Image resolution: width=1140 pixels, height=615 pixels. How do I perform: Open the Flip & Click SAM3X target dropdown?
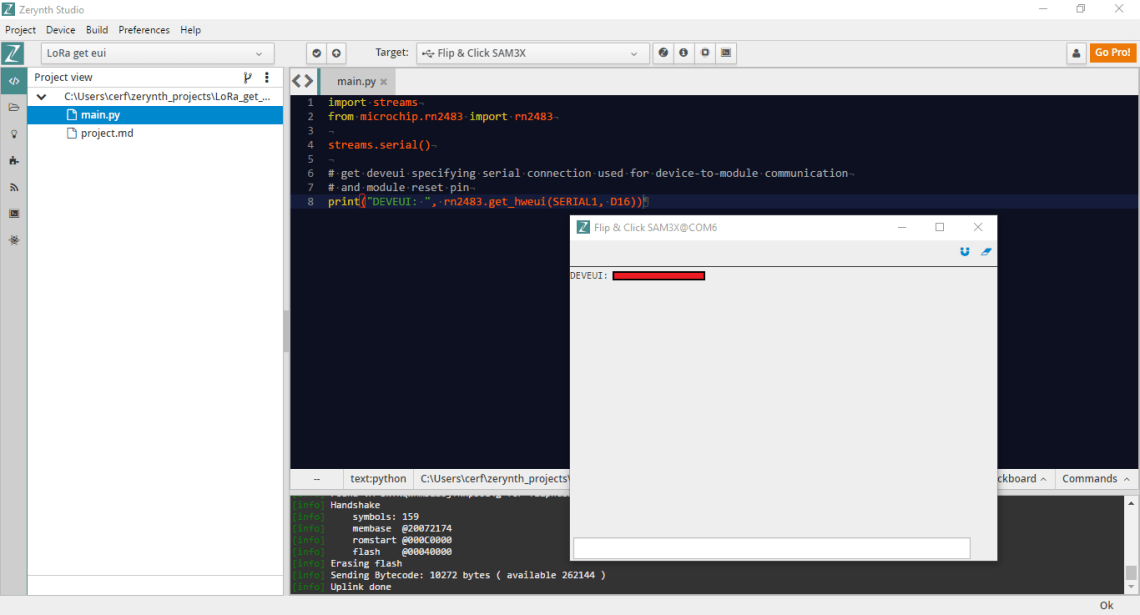(532, 53)
